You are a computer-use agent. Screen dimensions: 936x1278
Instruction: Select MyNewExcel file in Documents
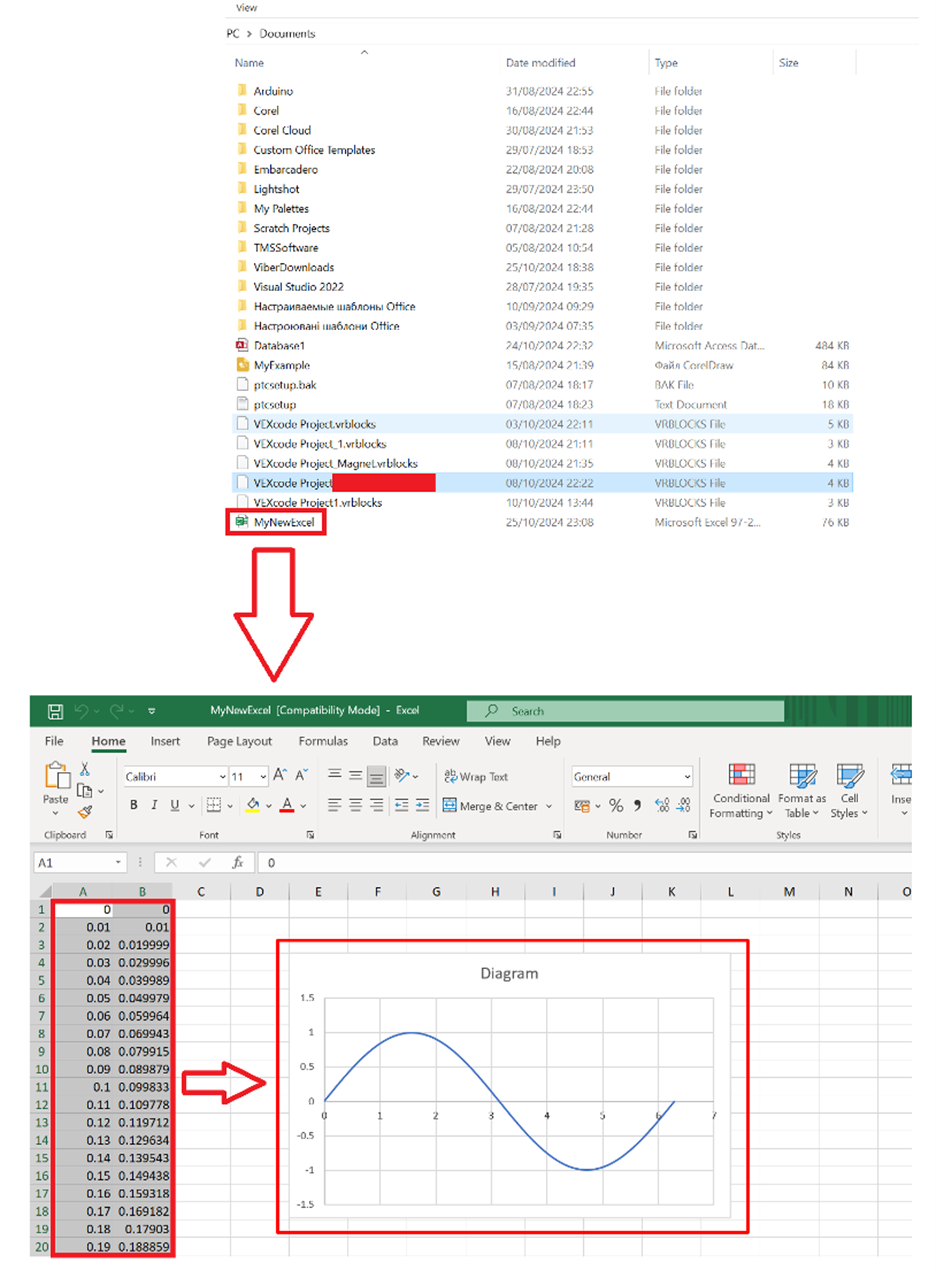click(x=282, y=522)
